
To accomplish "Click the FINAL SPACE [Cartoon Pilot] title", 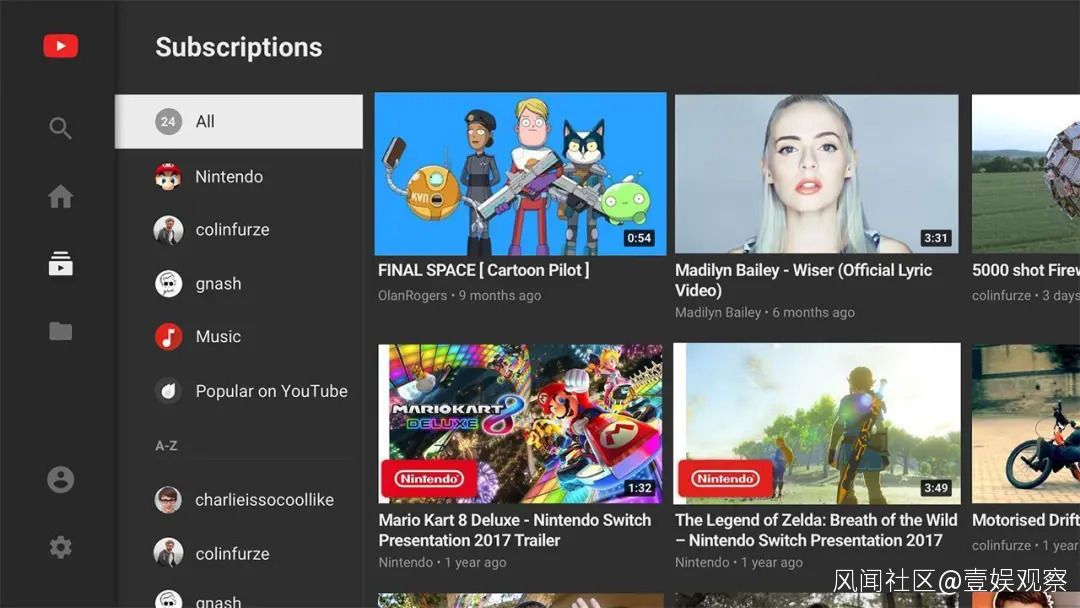I will pos(484,271).
